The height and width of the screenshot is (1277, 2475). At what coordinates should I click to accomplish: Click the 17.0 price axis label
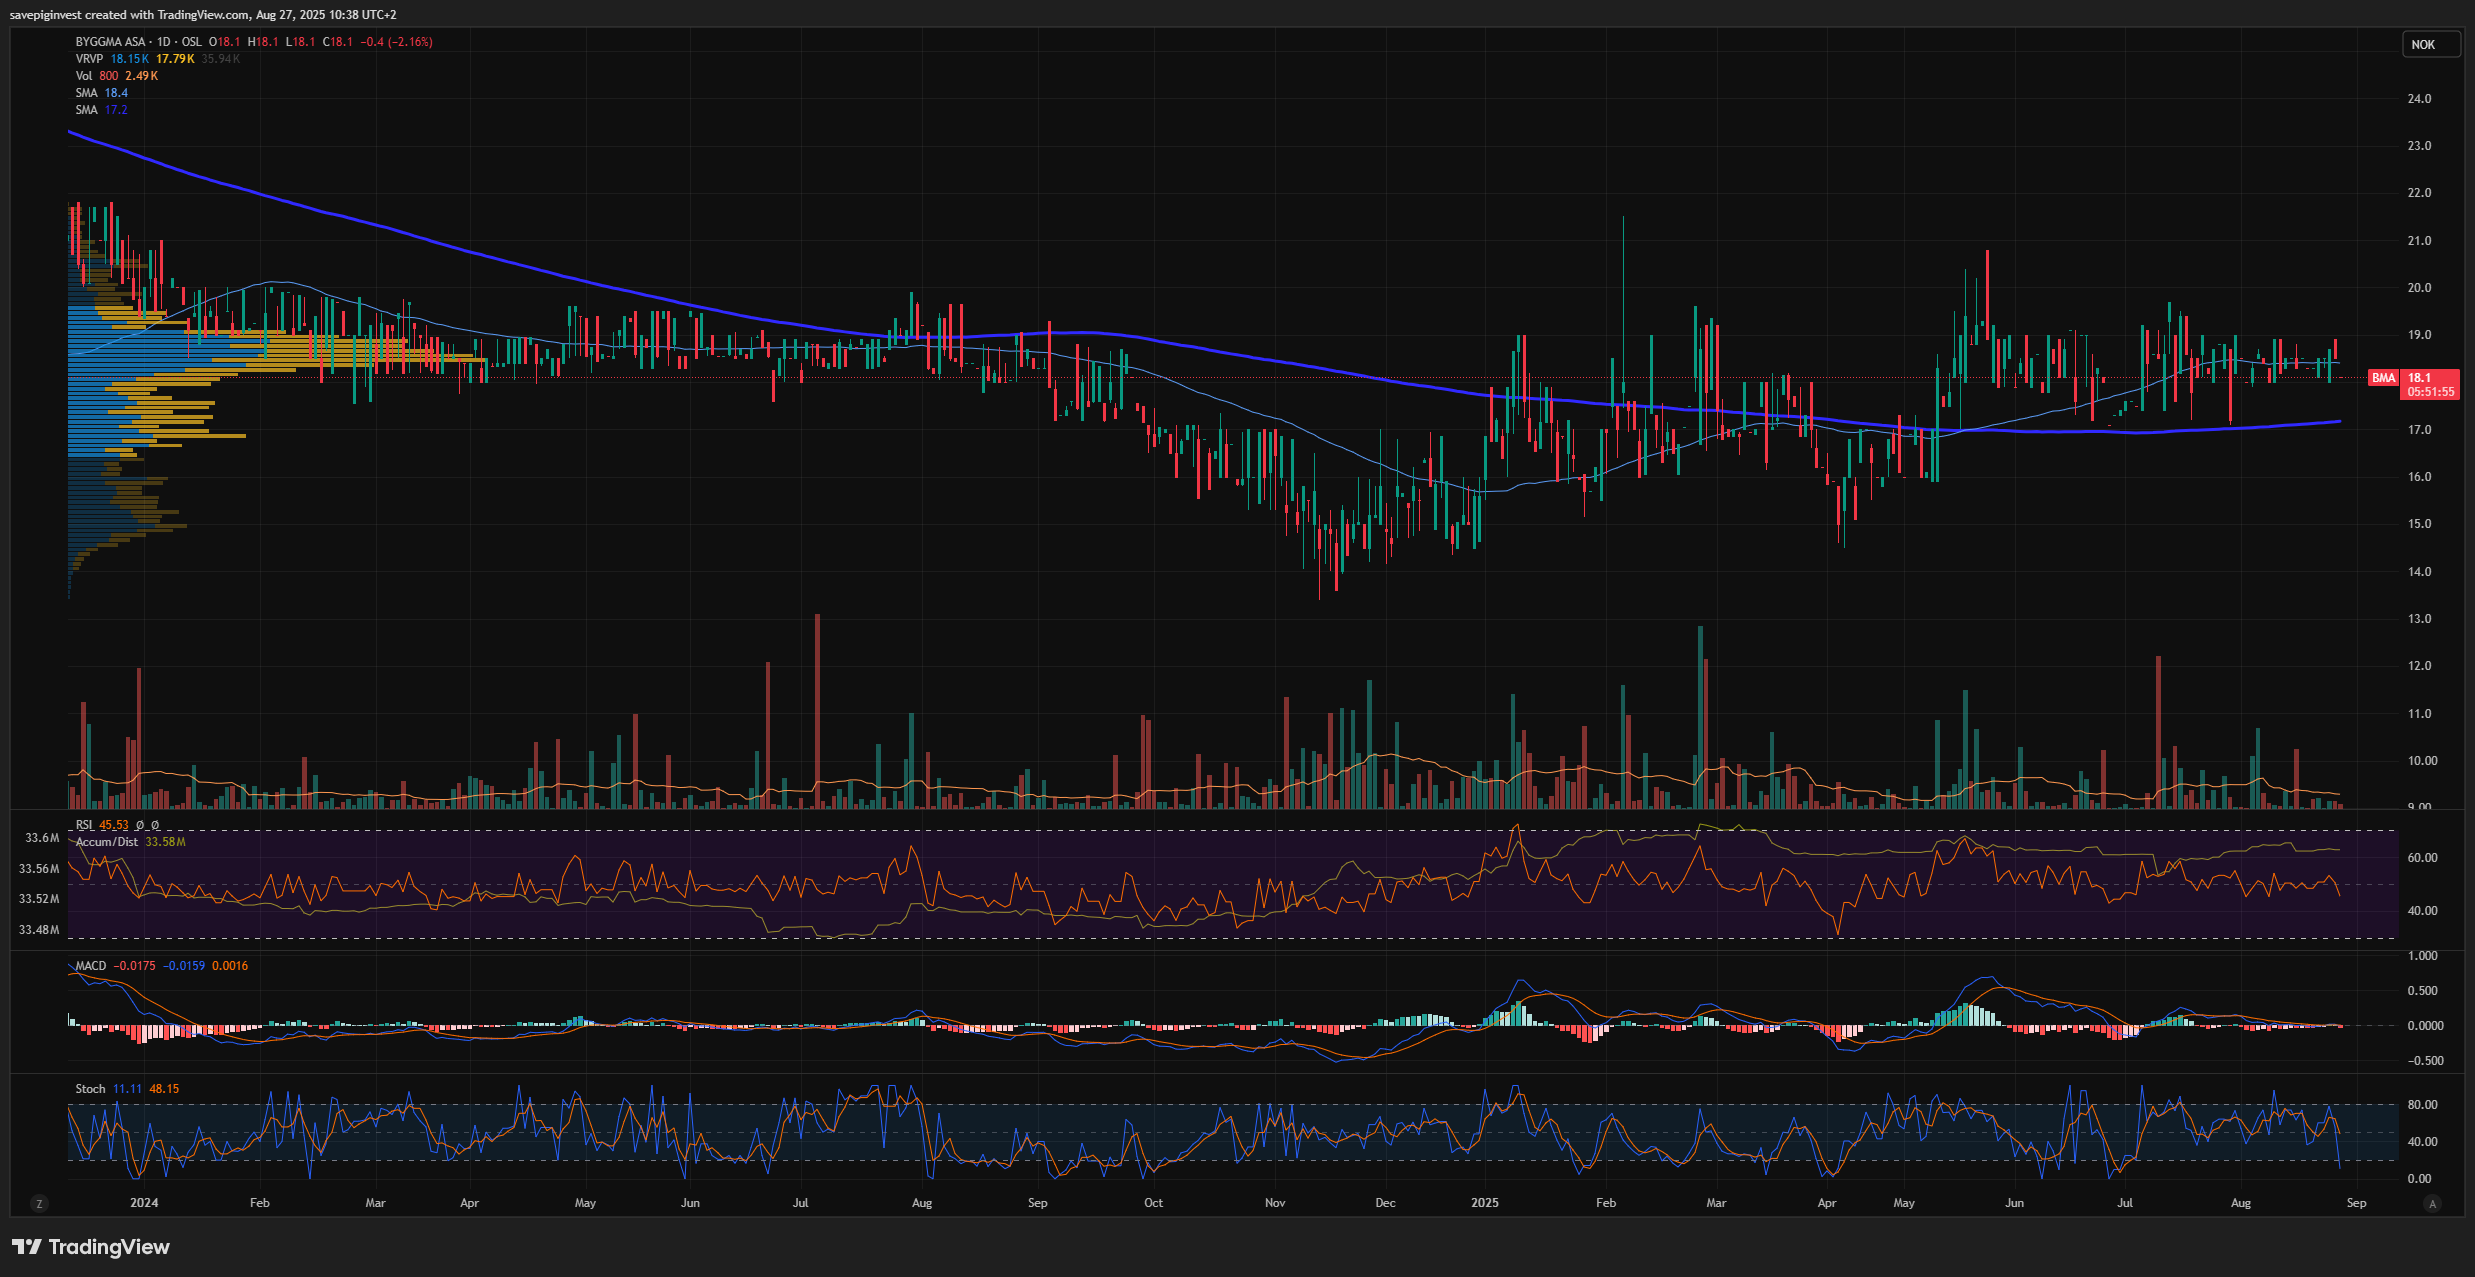click(2419, 430)
